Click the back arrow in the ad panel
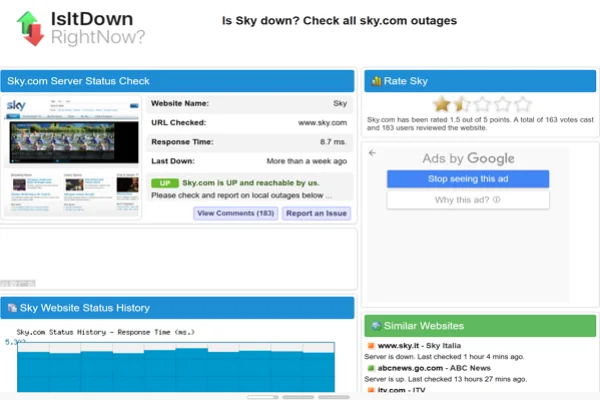The width and height of the screenshot is (600, 400). [372, 153]
